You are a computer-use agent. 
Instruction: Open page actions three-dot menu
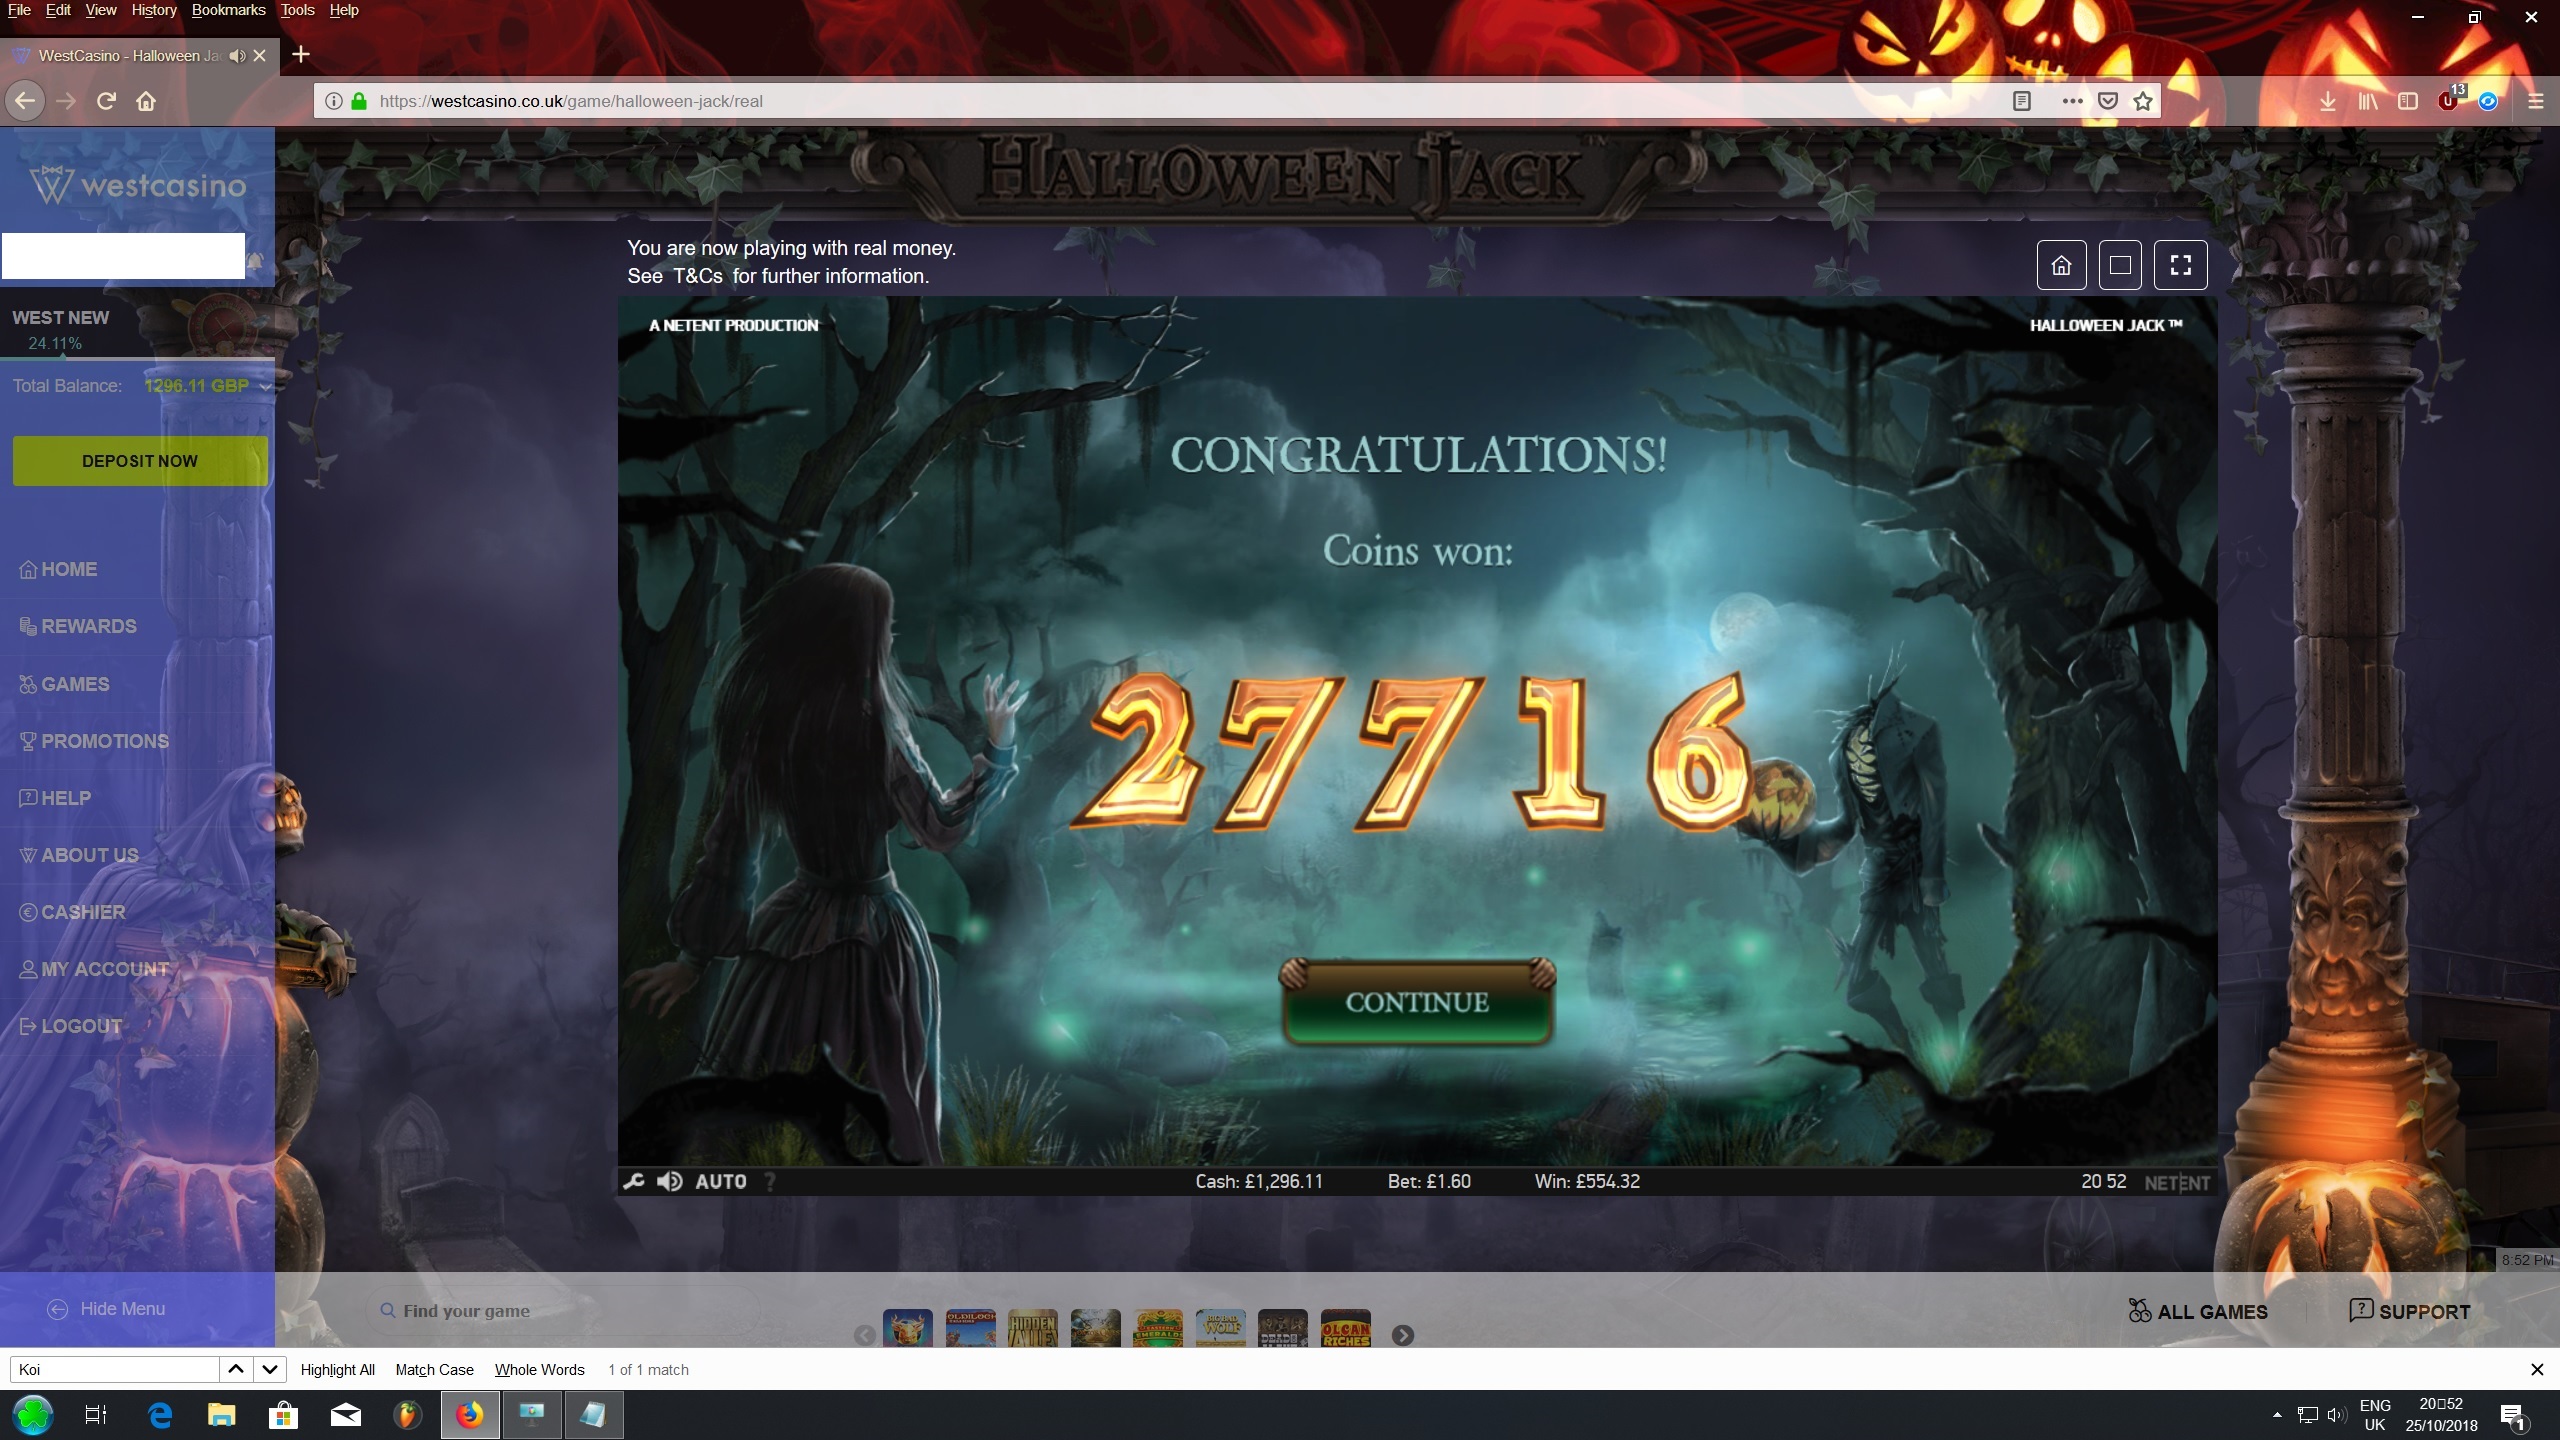coord(2072,101)
